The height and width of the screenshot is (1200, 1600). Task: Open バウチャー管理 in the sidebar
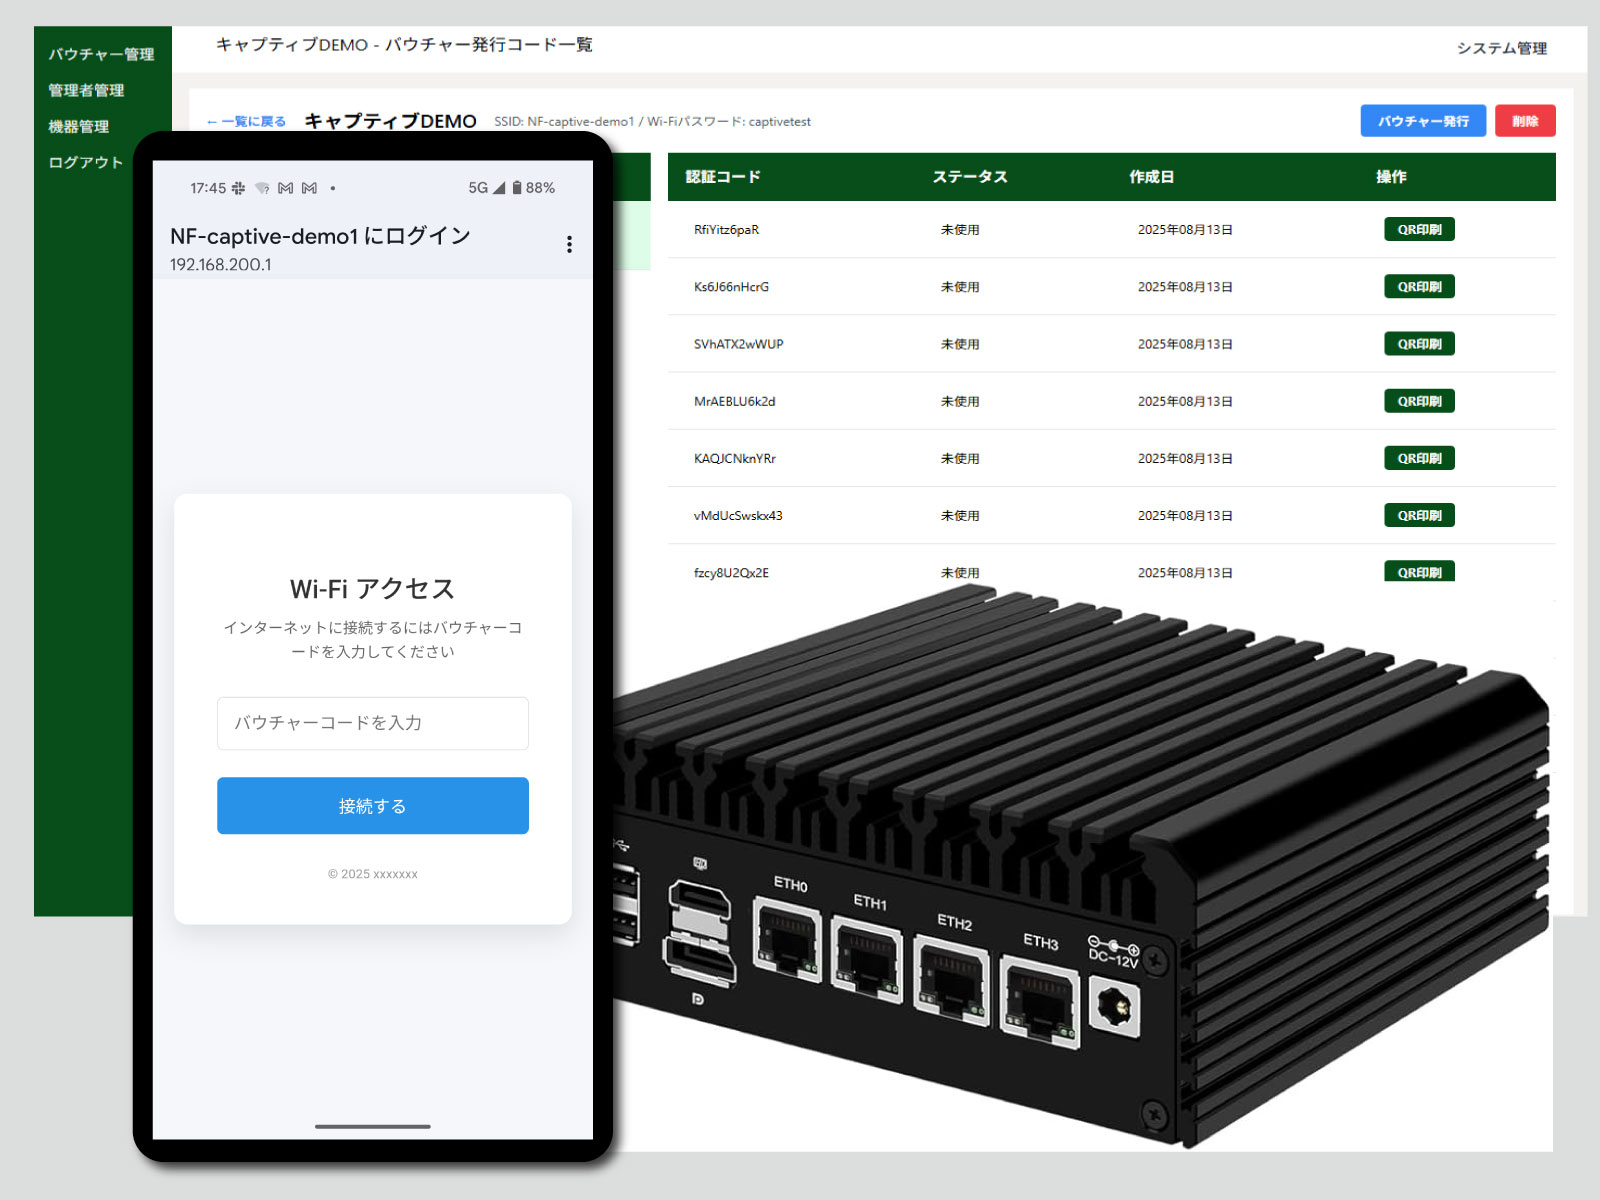tap(101, 54)
